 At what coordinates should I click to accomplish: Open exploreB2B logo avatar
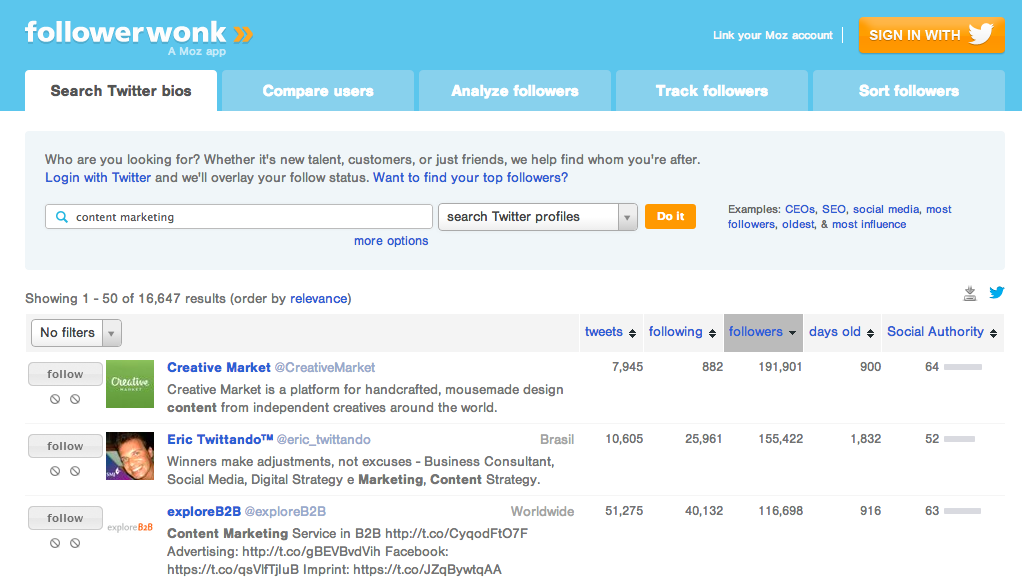pyautogui.click(x=130, y=527)
